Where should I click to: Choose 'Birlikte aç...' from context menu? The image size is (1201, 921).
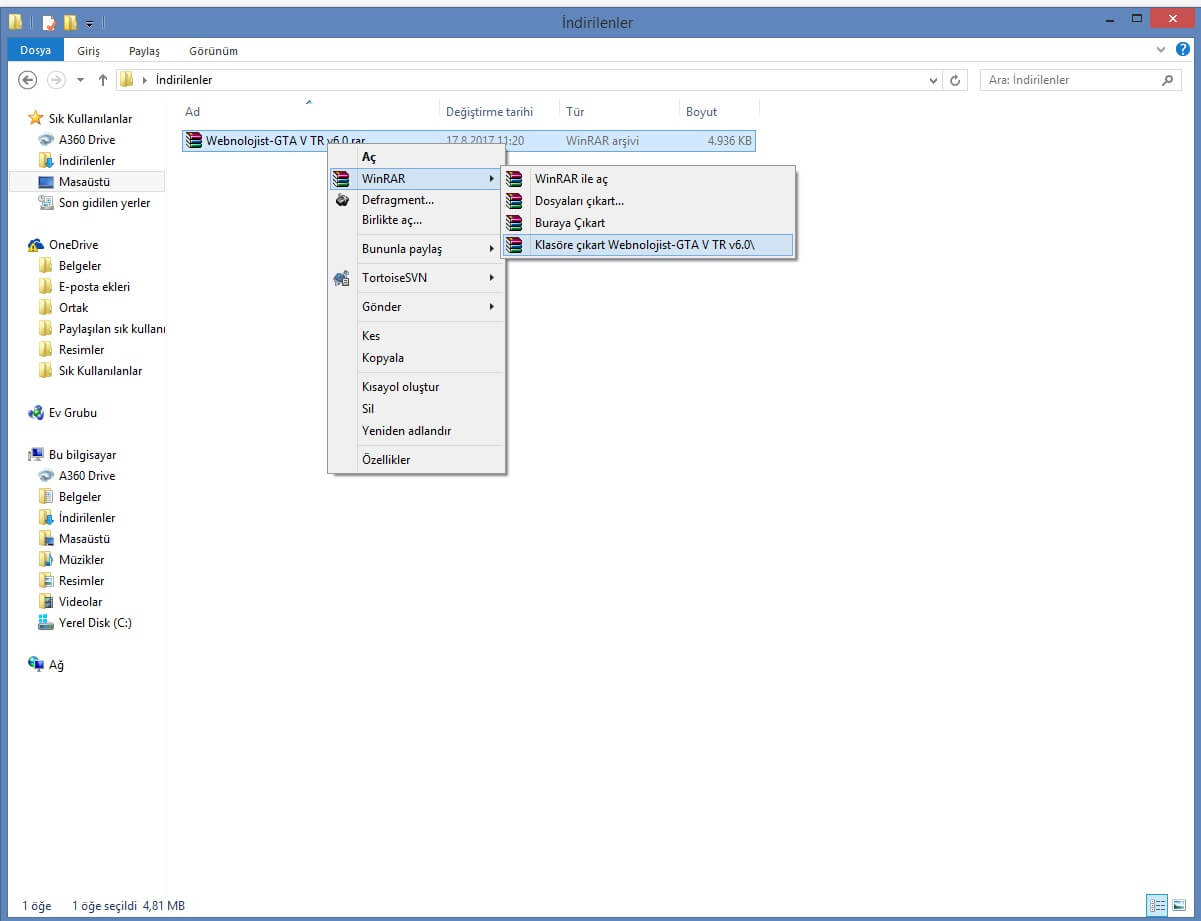[417, 220]
